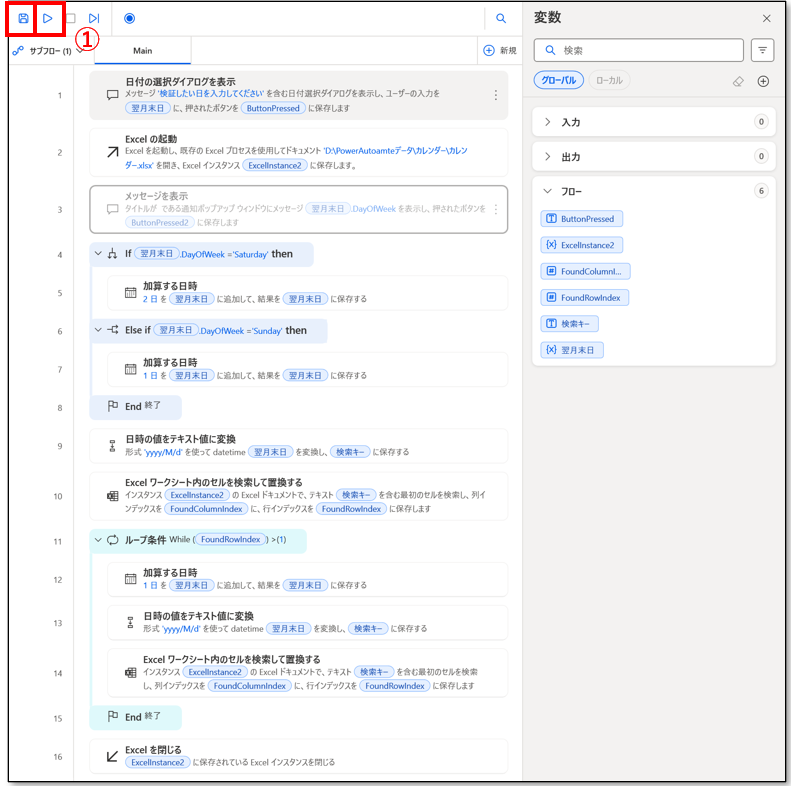Collapse the ループ条件 While block

click(98, 540)
